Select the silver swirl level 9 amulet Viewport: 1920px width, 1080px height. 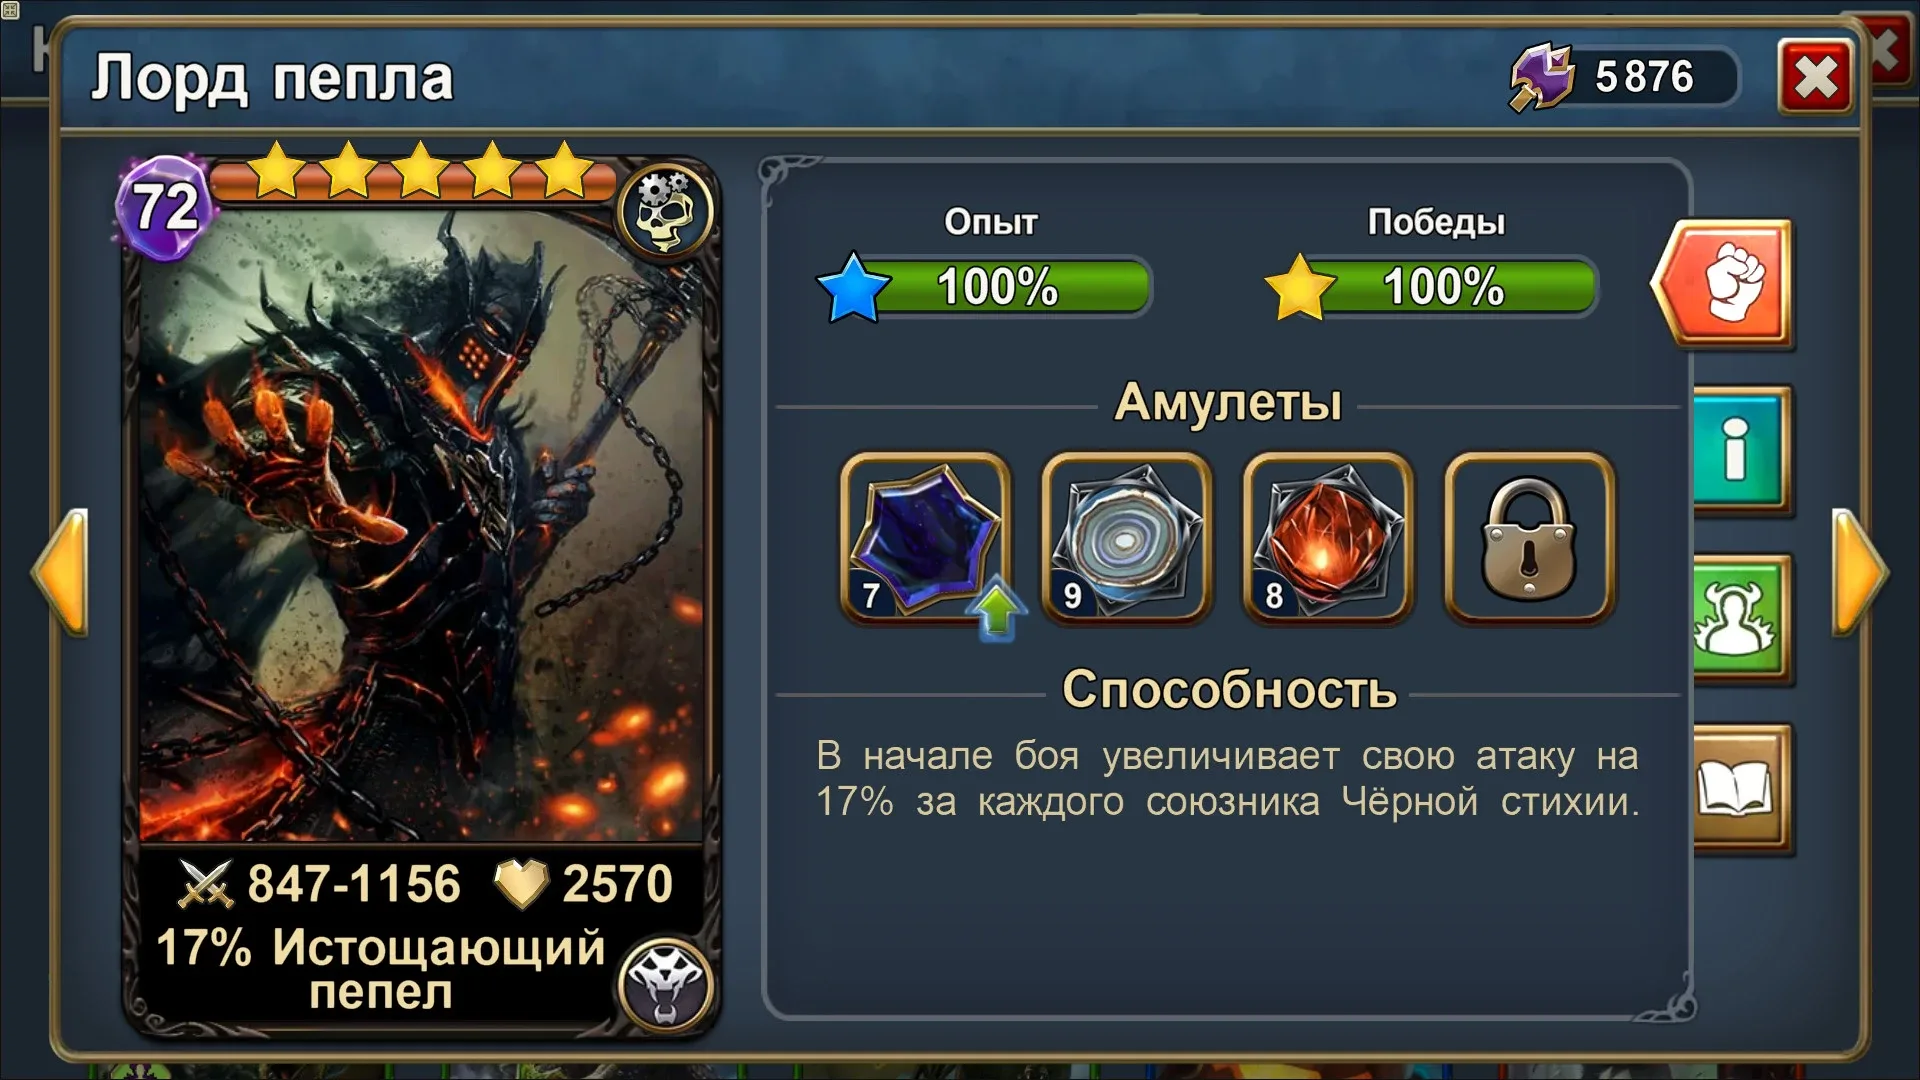point(1127,538)
